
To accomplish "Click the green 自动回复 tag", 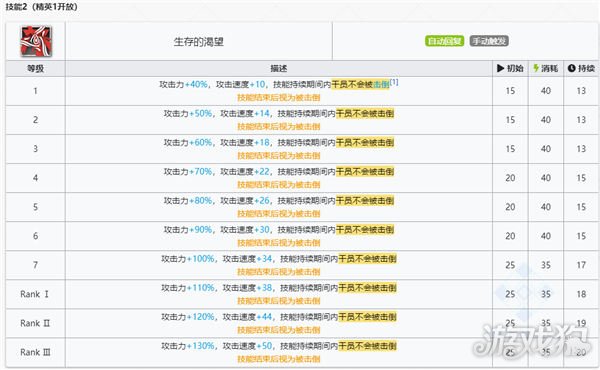I will pos(445,41).
